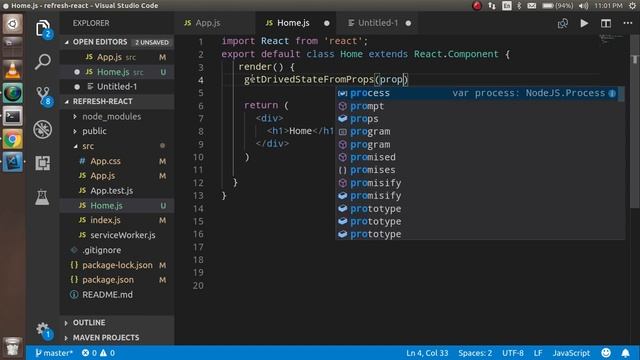Click Ln 4, Col 33 in status bar
640x360 pixels.
(427, 353)
